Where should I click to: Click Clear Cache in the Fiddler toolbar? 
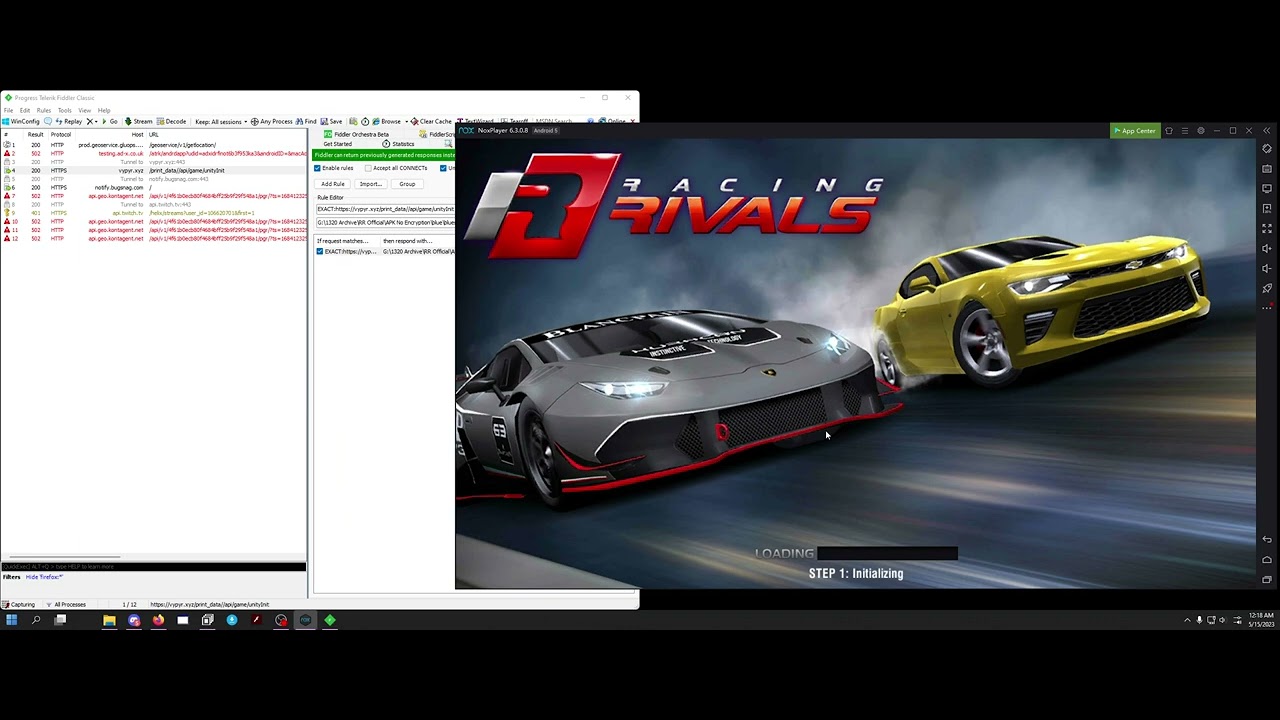431,122
